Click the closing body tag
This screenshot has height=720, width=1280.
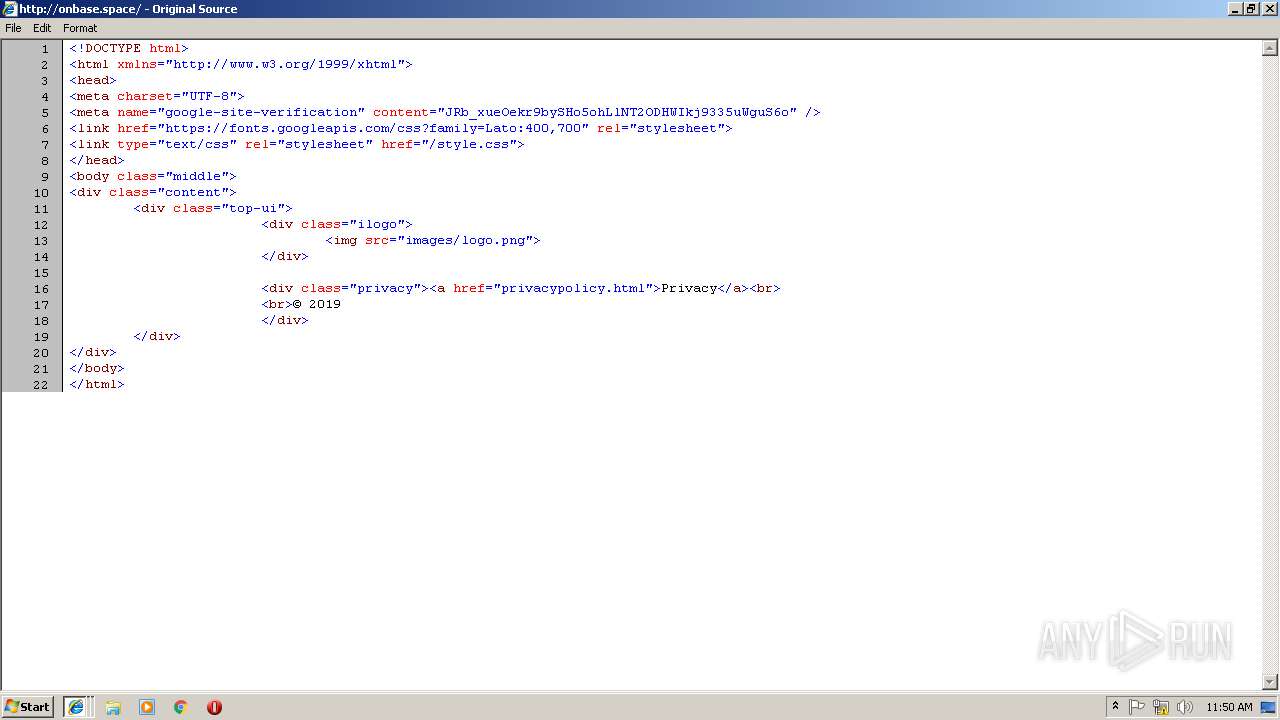coord(97,368)
